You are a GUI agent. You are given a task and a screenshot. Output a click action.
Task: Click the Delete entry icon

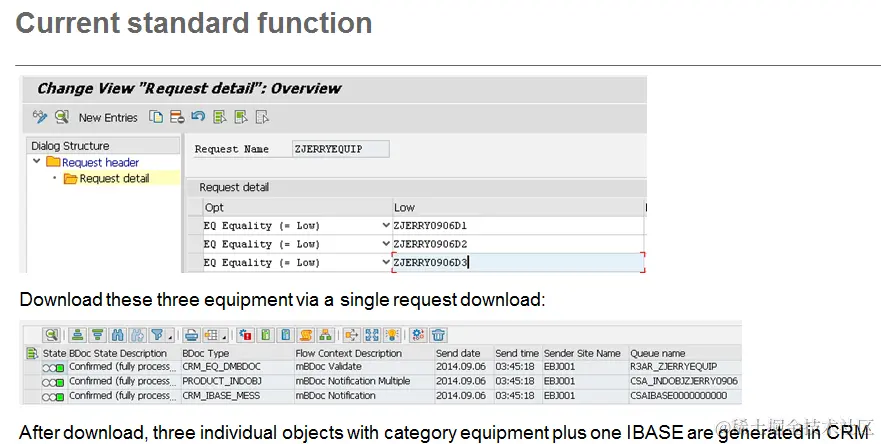(177, 117)
